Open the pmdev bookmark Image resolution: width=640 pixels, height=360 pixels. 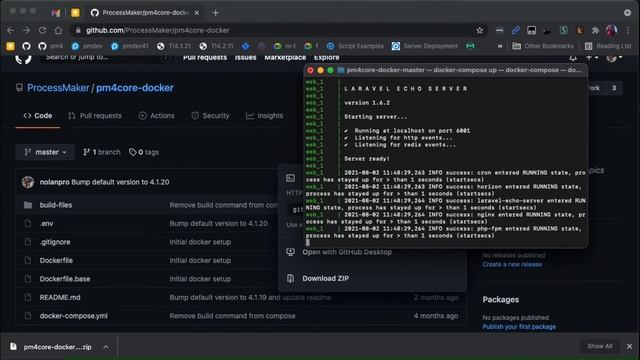pyautogui.click(x=87, y=46)
